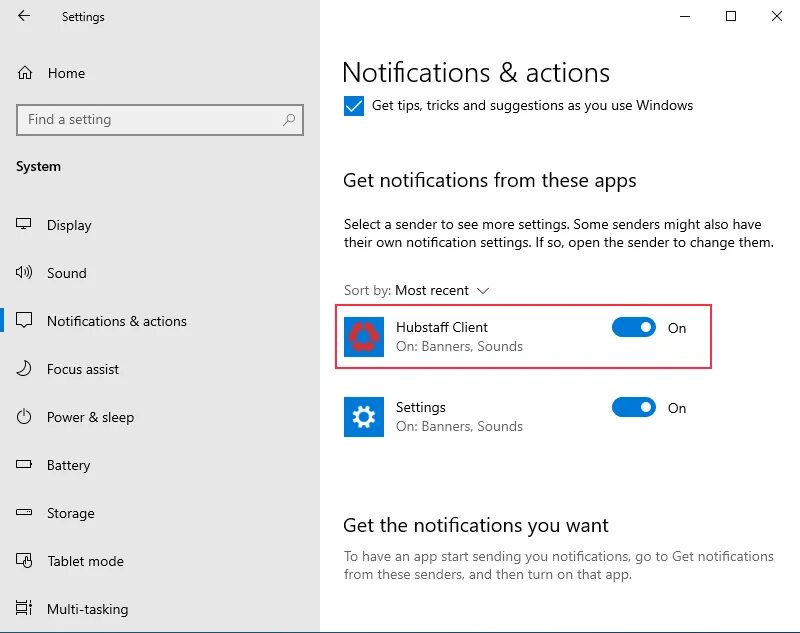800x633 pixels.
Task: Select Notifications & actions in sidebar
Action: [160, 321]
